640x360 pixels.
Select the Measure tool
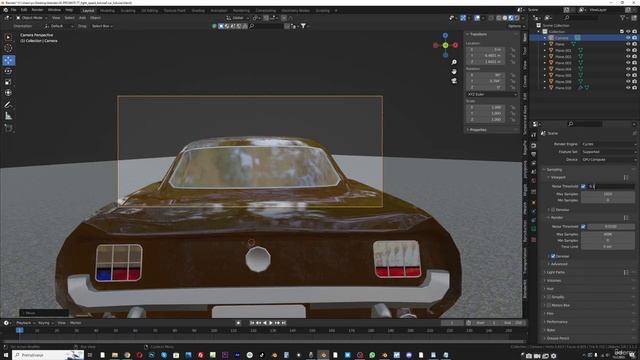[x=8, y=116]
